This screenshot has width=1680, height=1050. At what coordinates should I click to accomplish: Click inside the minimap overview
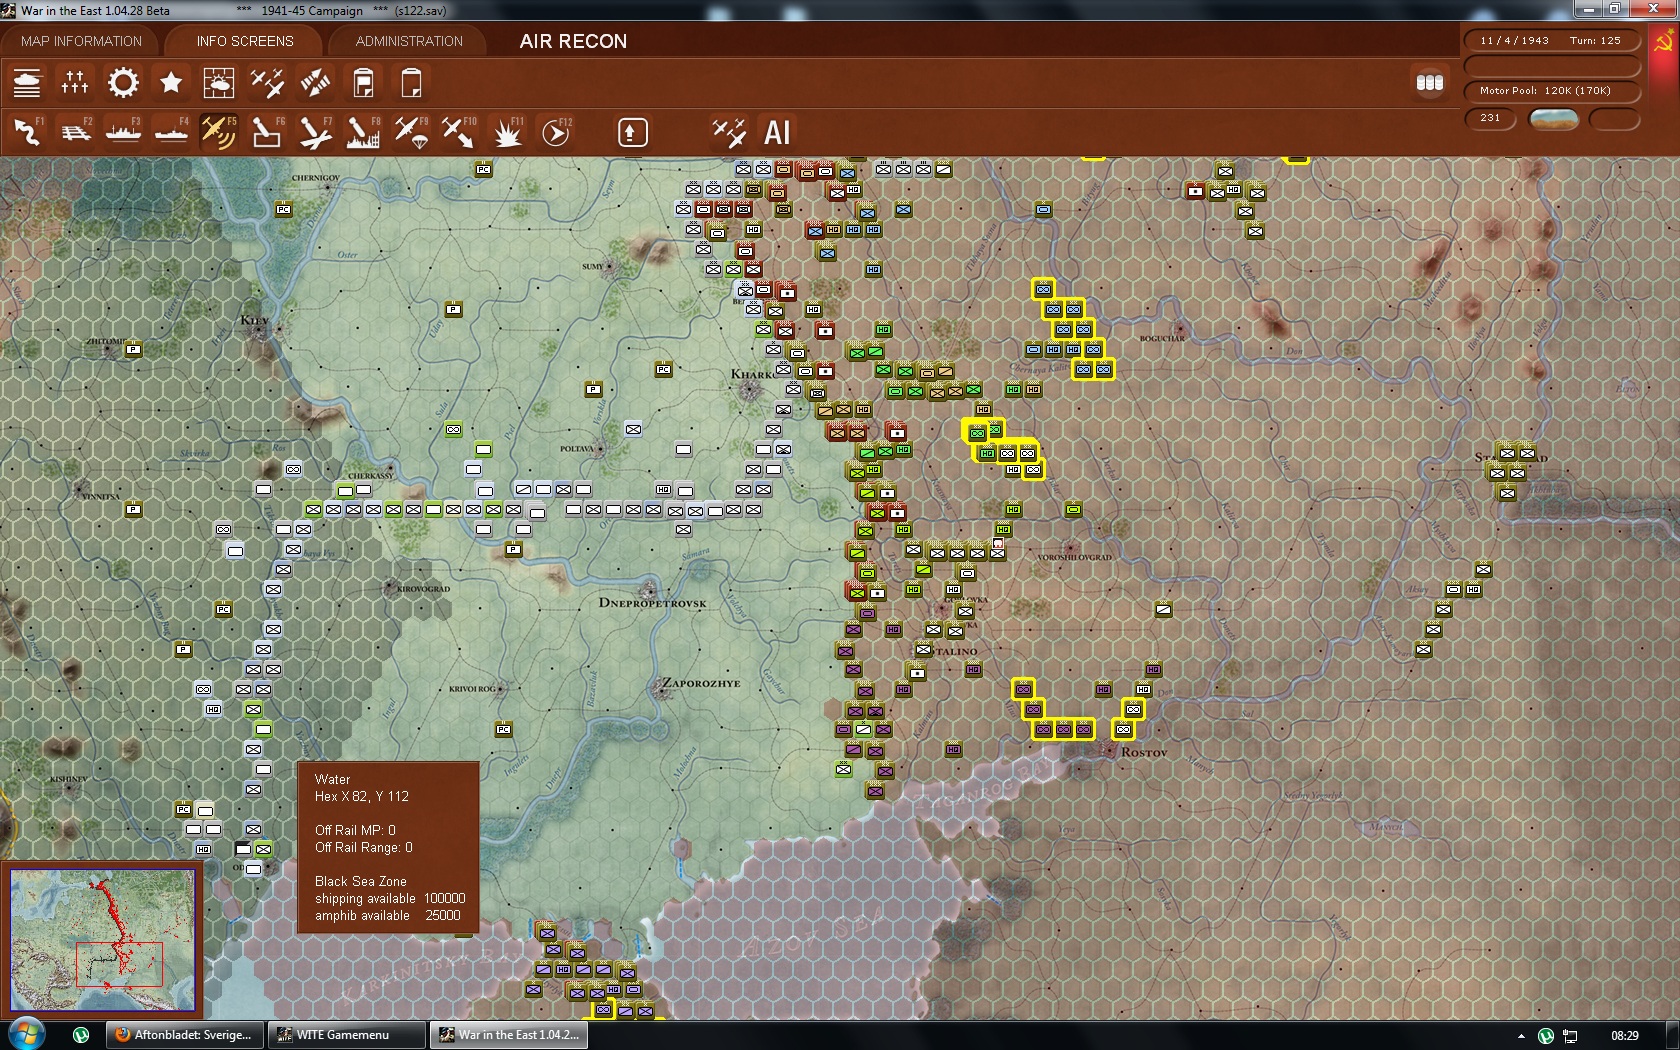pyautogui.click(x=102, y=940)
